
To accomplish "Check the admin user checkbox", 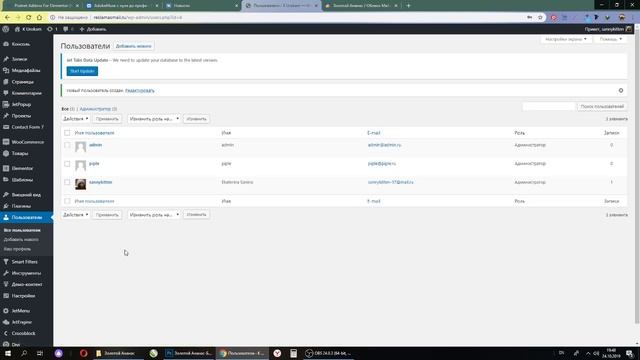I will pos(67,145).
